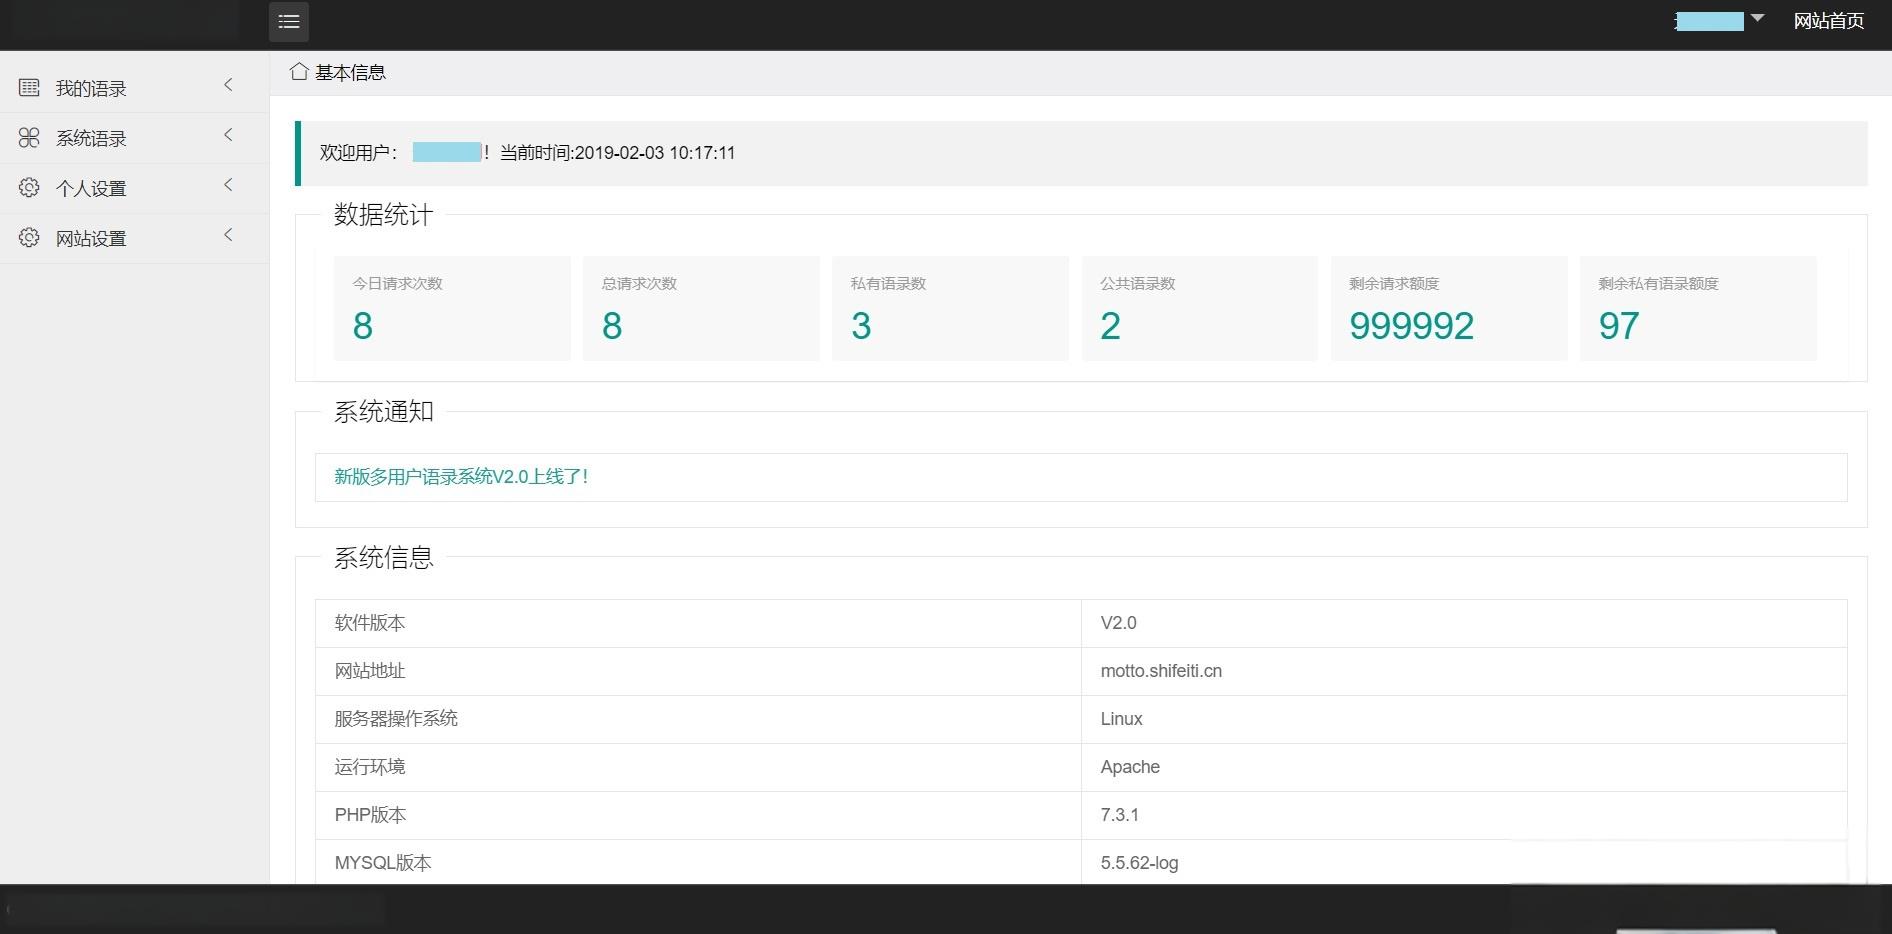Click the 5.5.62-log MySQL version value
Image resolution: width=1892 pixels, height=934 pixels.
click(1139, 863)
